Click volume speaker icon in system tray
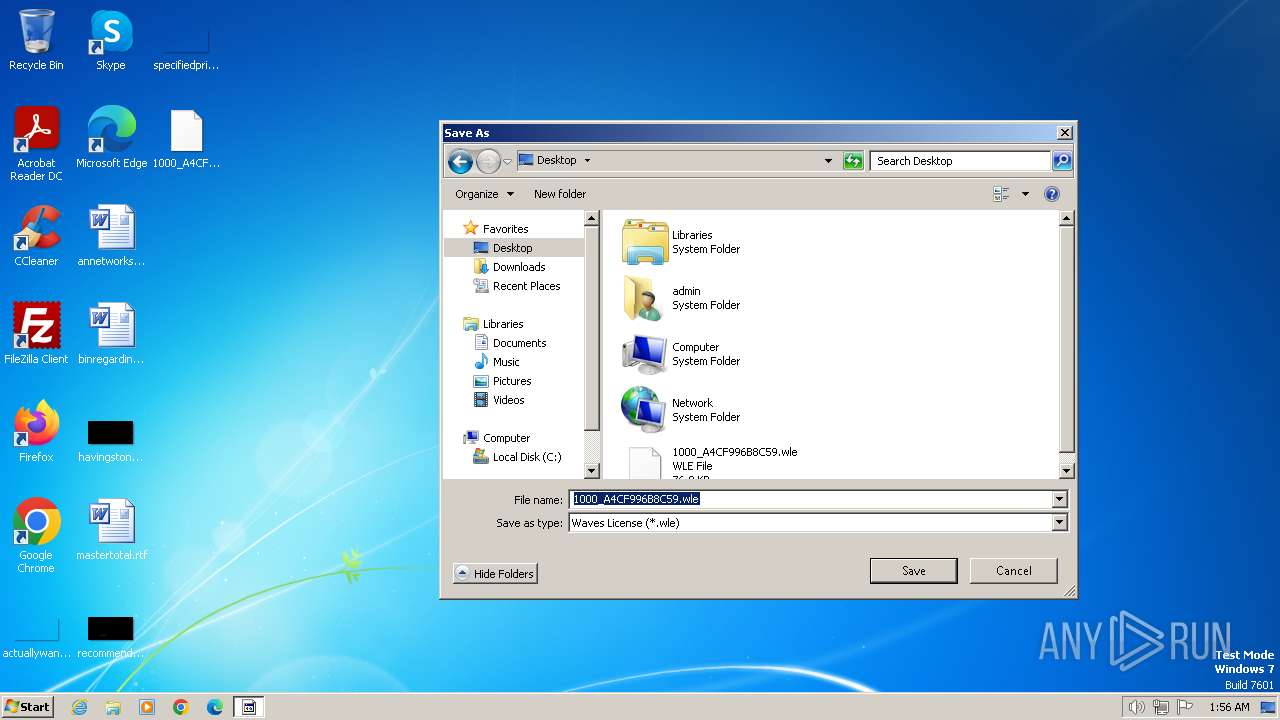The height and width of the screenshot is (720, 1280). [1136, 707]
